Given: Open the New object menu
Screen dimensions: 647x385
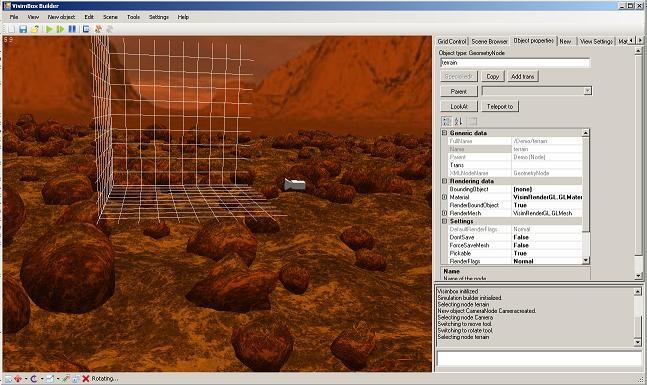Looking at the screenshot, I should click(x=61, y=17).
